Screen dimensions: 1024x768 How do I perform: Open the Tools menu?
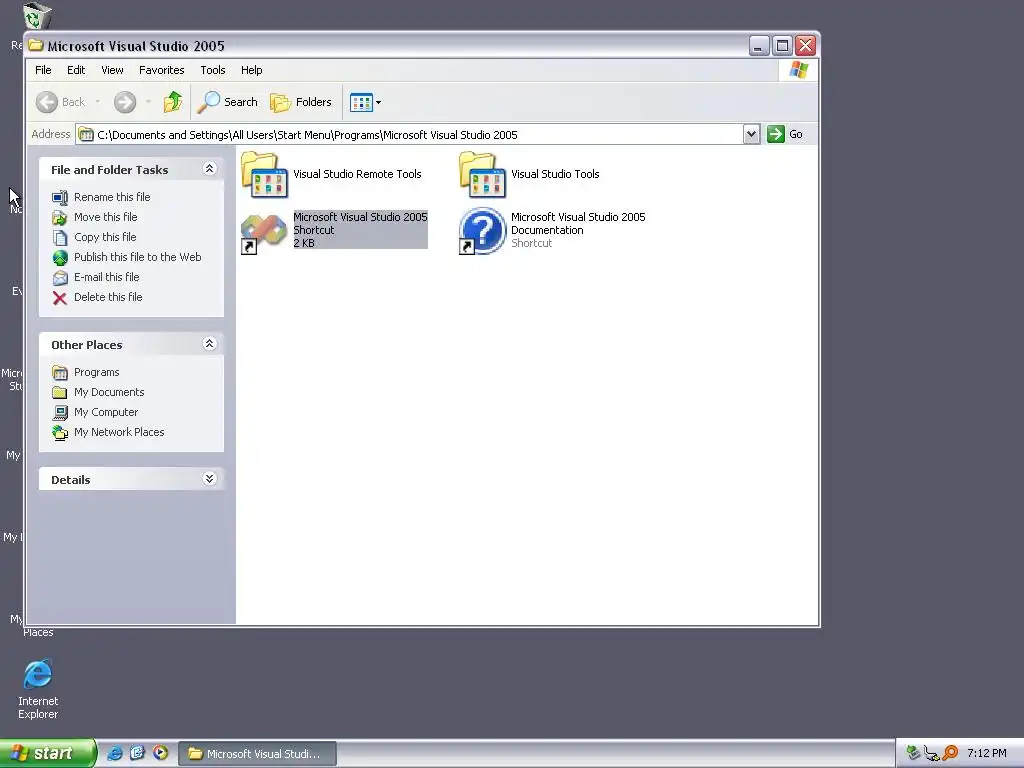click(213, 70)
